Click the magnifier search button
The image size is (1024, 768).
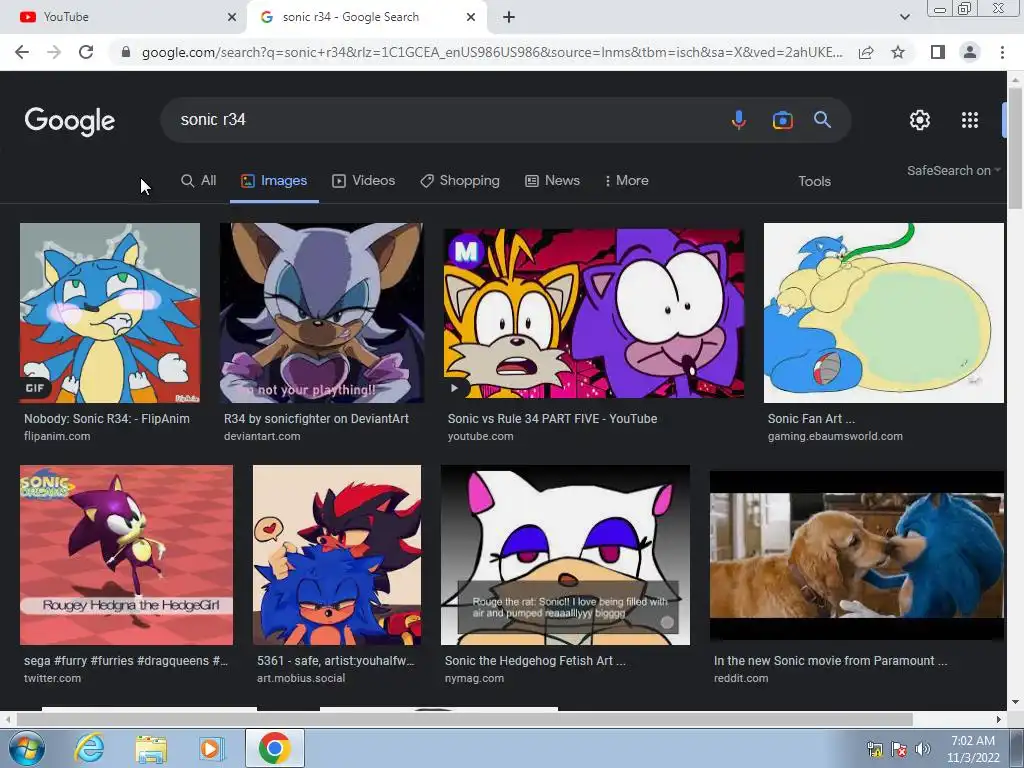[x=822, y=120]
